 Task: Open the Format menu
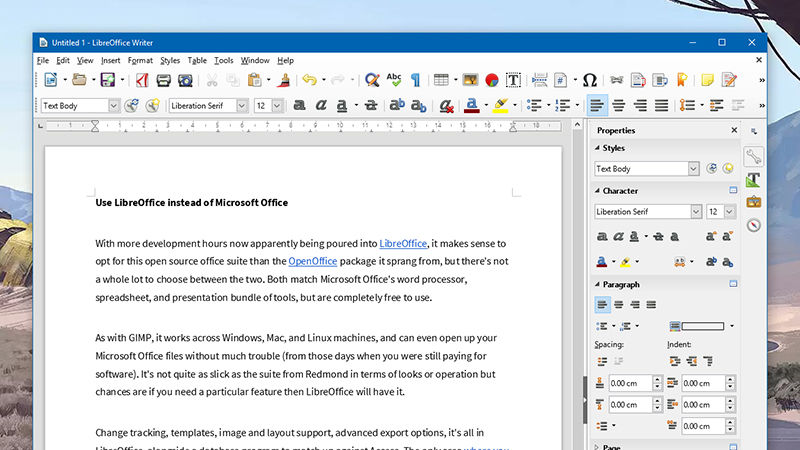(140, 60)
